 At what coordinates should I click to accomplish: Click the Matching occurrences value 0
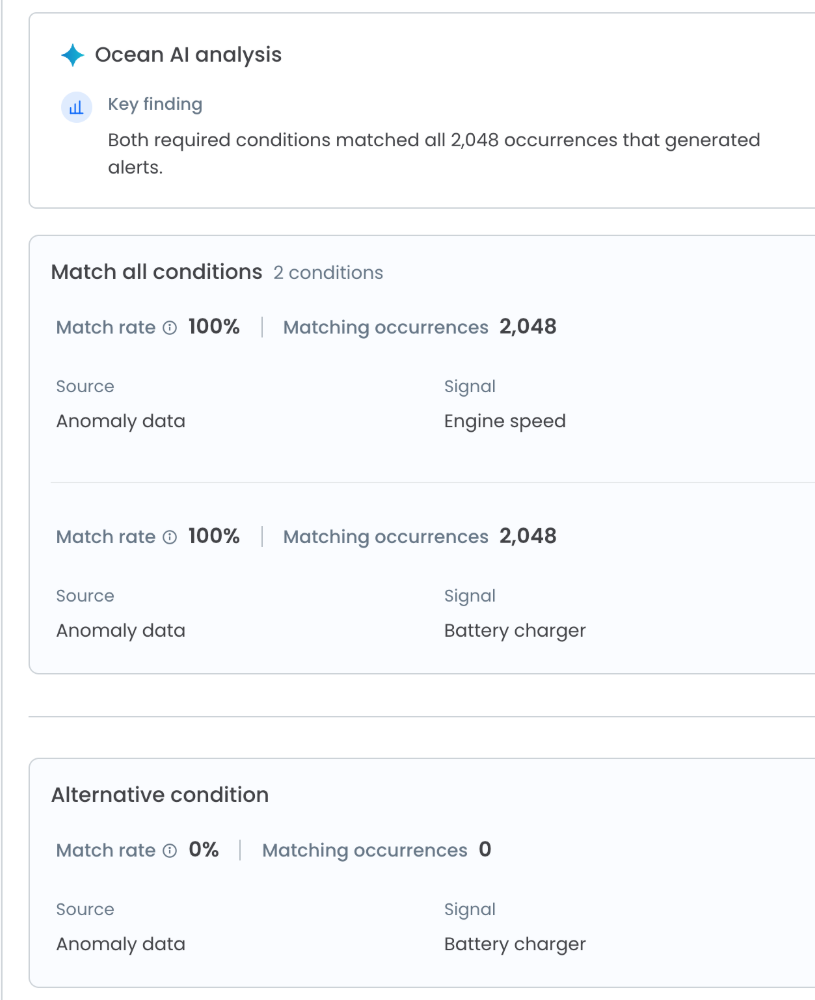tap(485, 850)
